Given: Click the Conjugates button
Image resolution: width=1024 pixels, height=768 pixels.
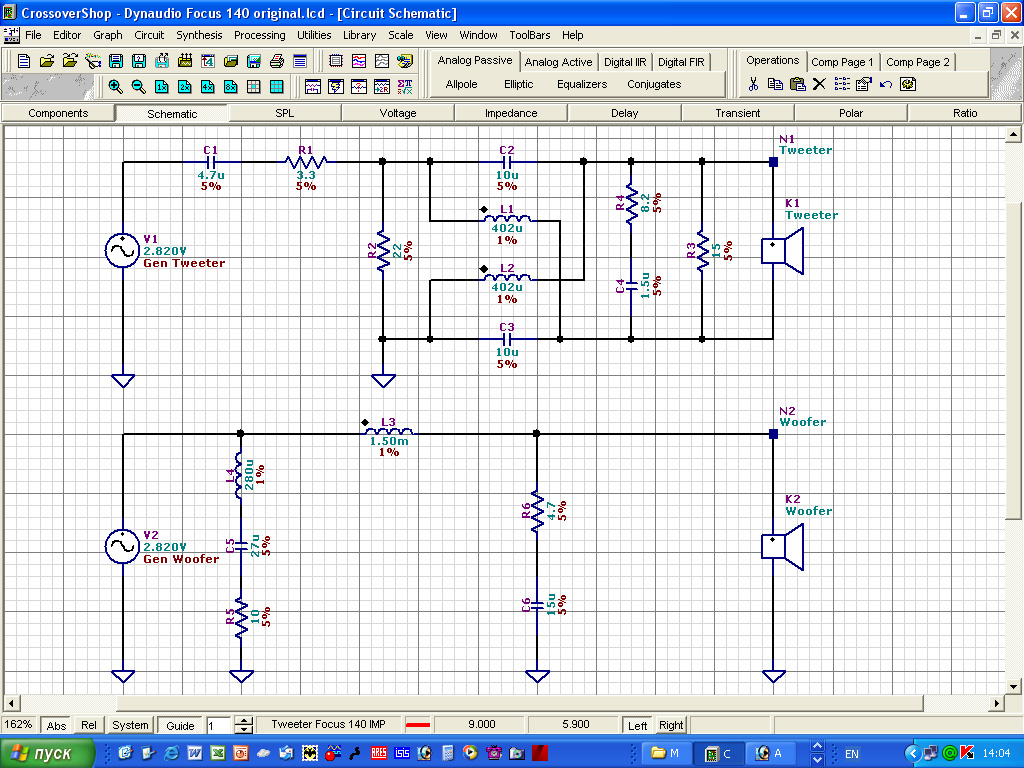Looking at the screenshot, I should (x=654, y=84).
